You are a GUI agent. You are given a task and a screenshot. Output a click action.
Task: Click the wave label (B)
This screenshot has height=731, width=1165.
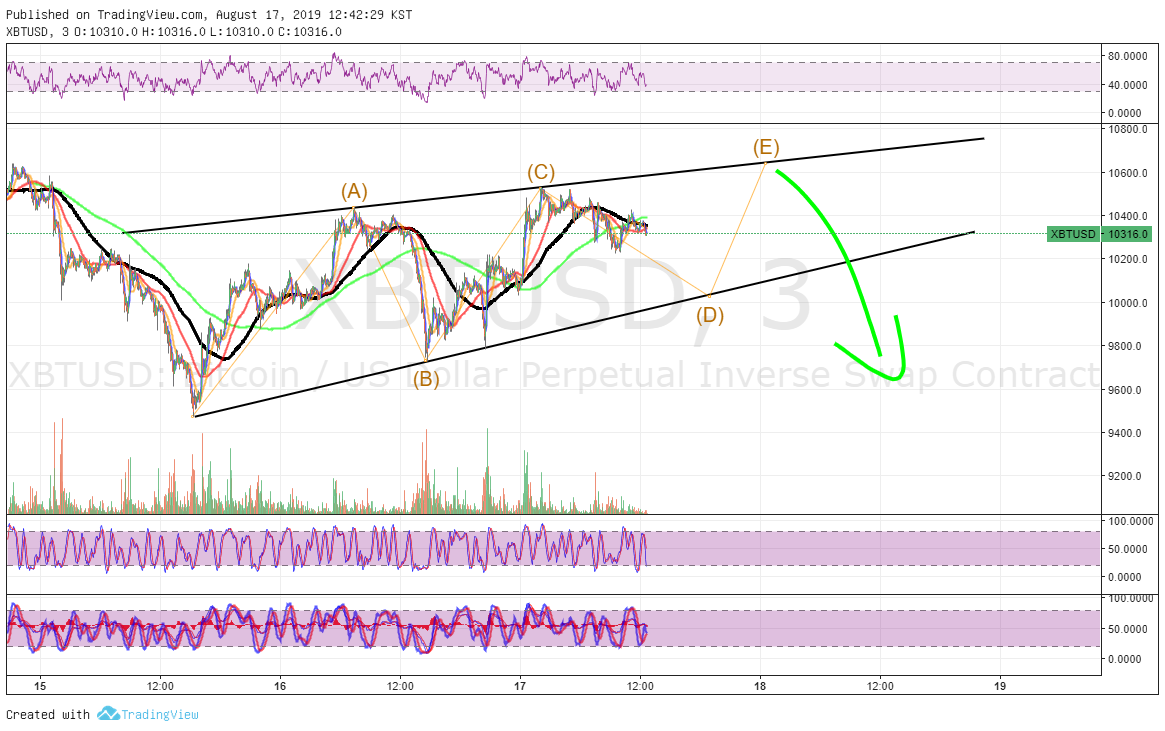[x=426, y=380]
